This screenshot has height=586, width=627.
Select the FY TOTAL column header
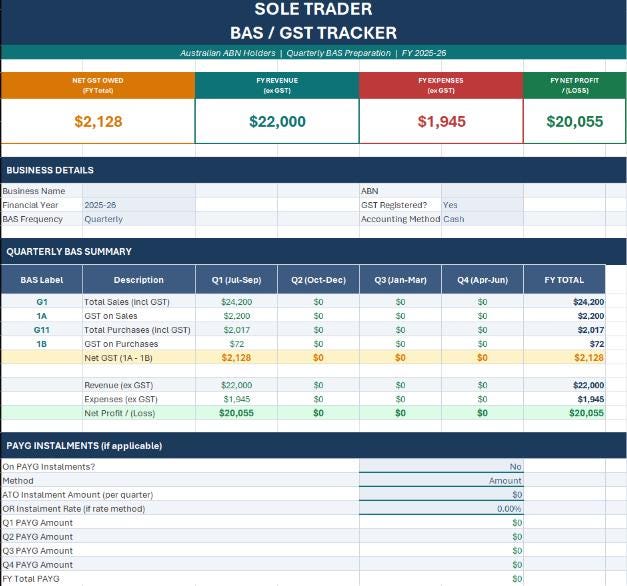pos(564,280)
